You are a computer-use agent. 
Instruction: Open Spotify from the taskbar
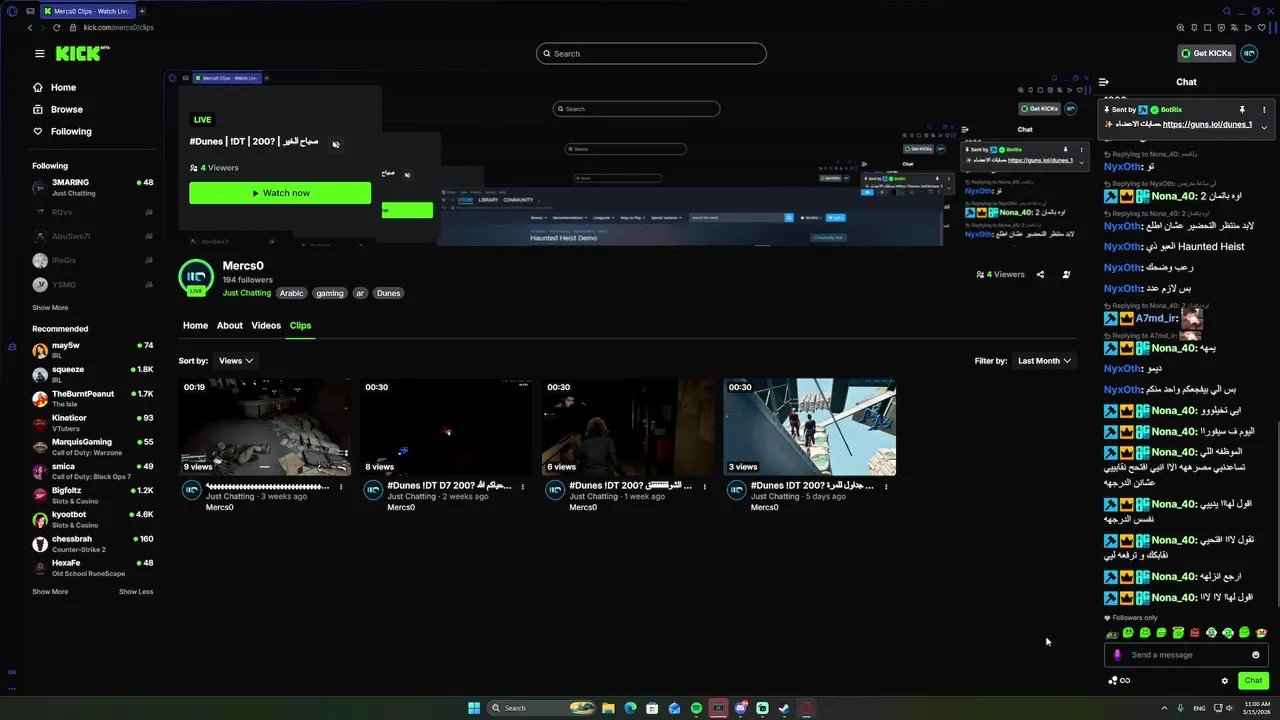tap(696, 708)
